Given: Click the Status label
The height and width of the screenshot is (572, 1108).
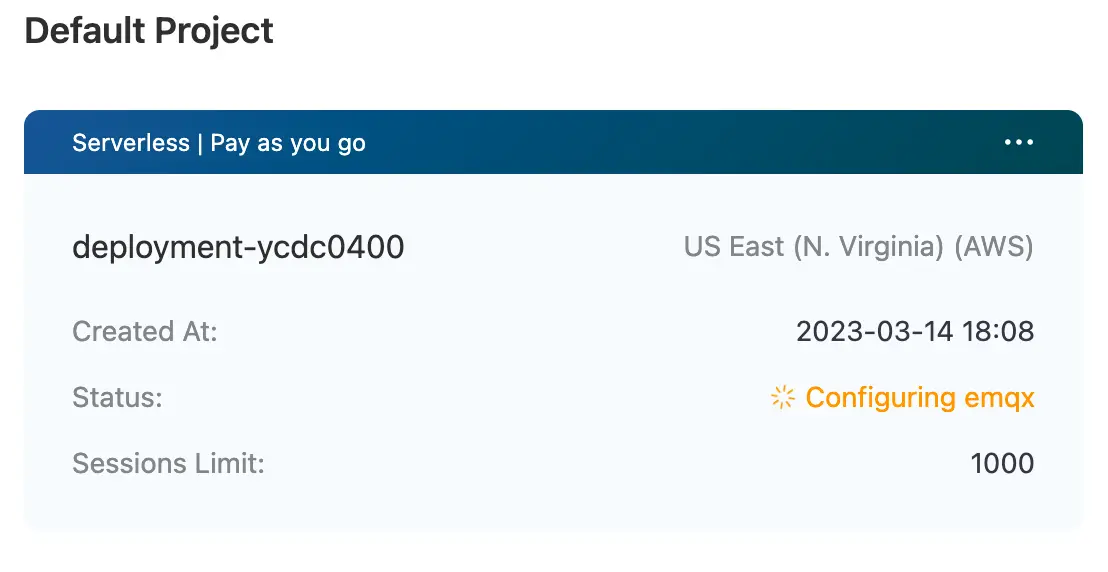Looking at the screenshot, I should (x=117, y=398).
